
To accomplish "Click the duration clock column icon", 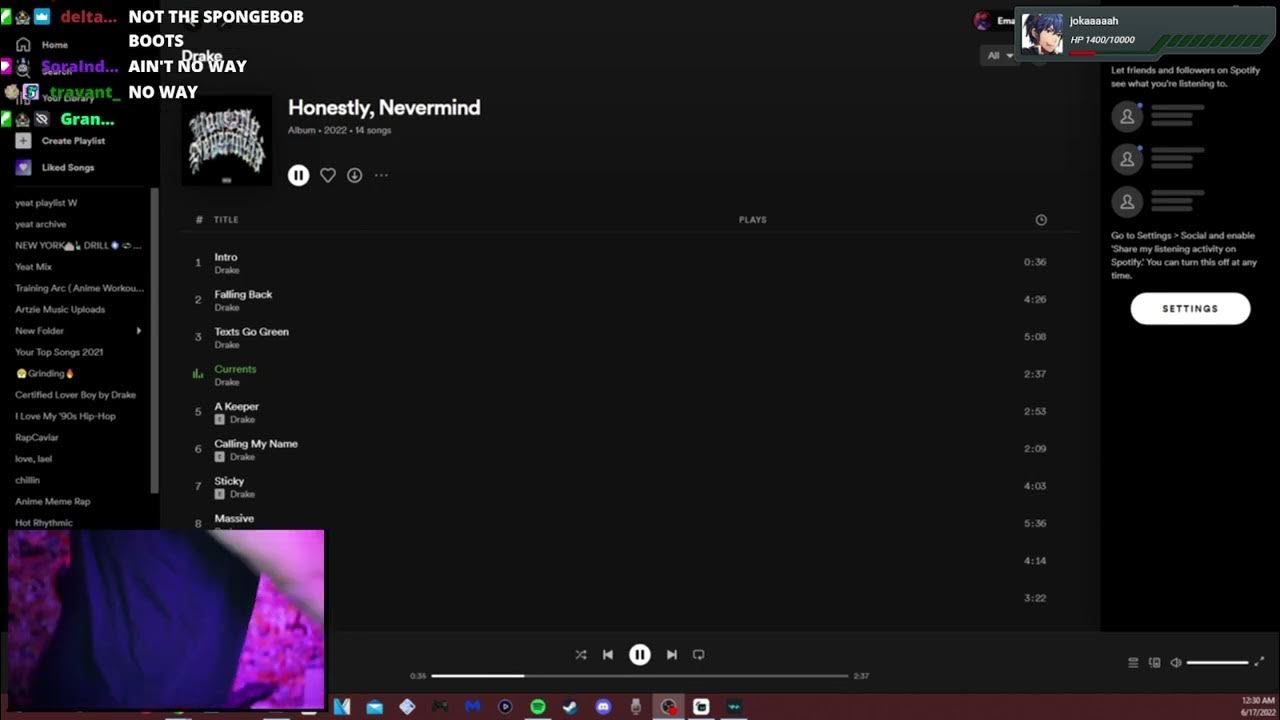I will click(x=1041, y=220).
